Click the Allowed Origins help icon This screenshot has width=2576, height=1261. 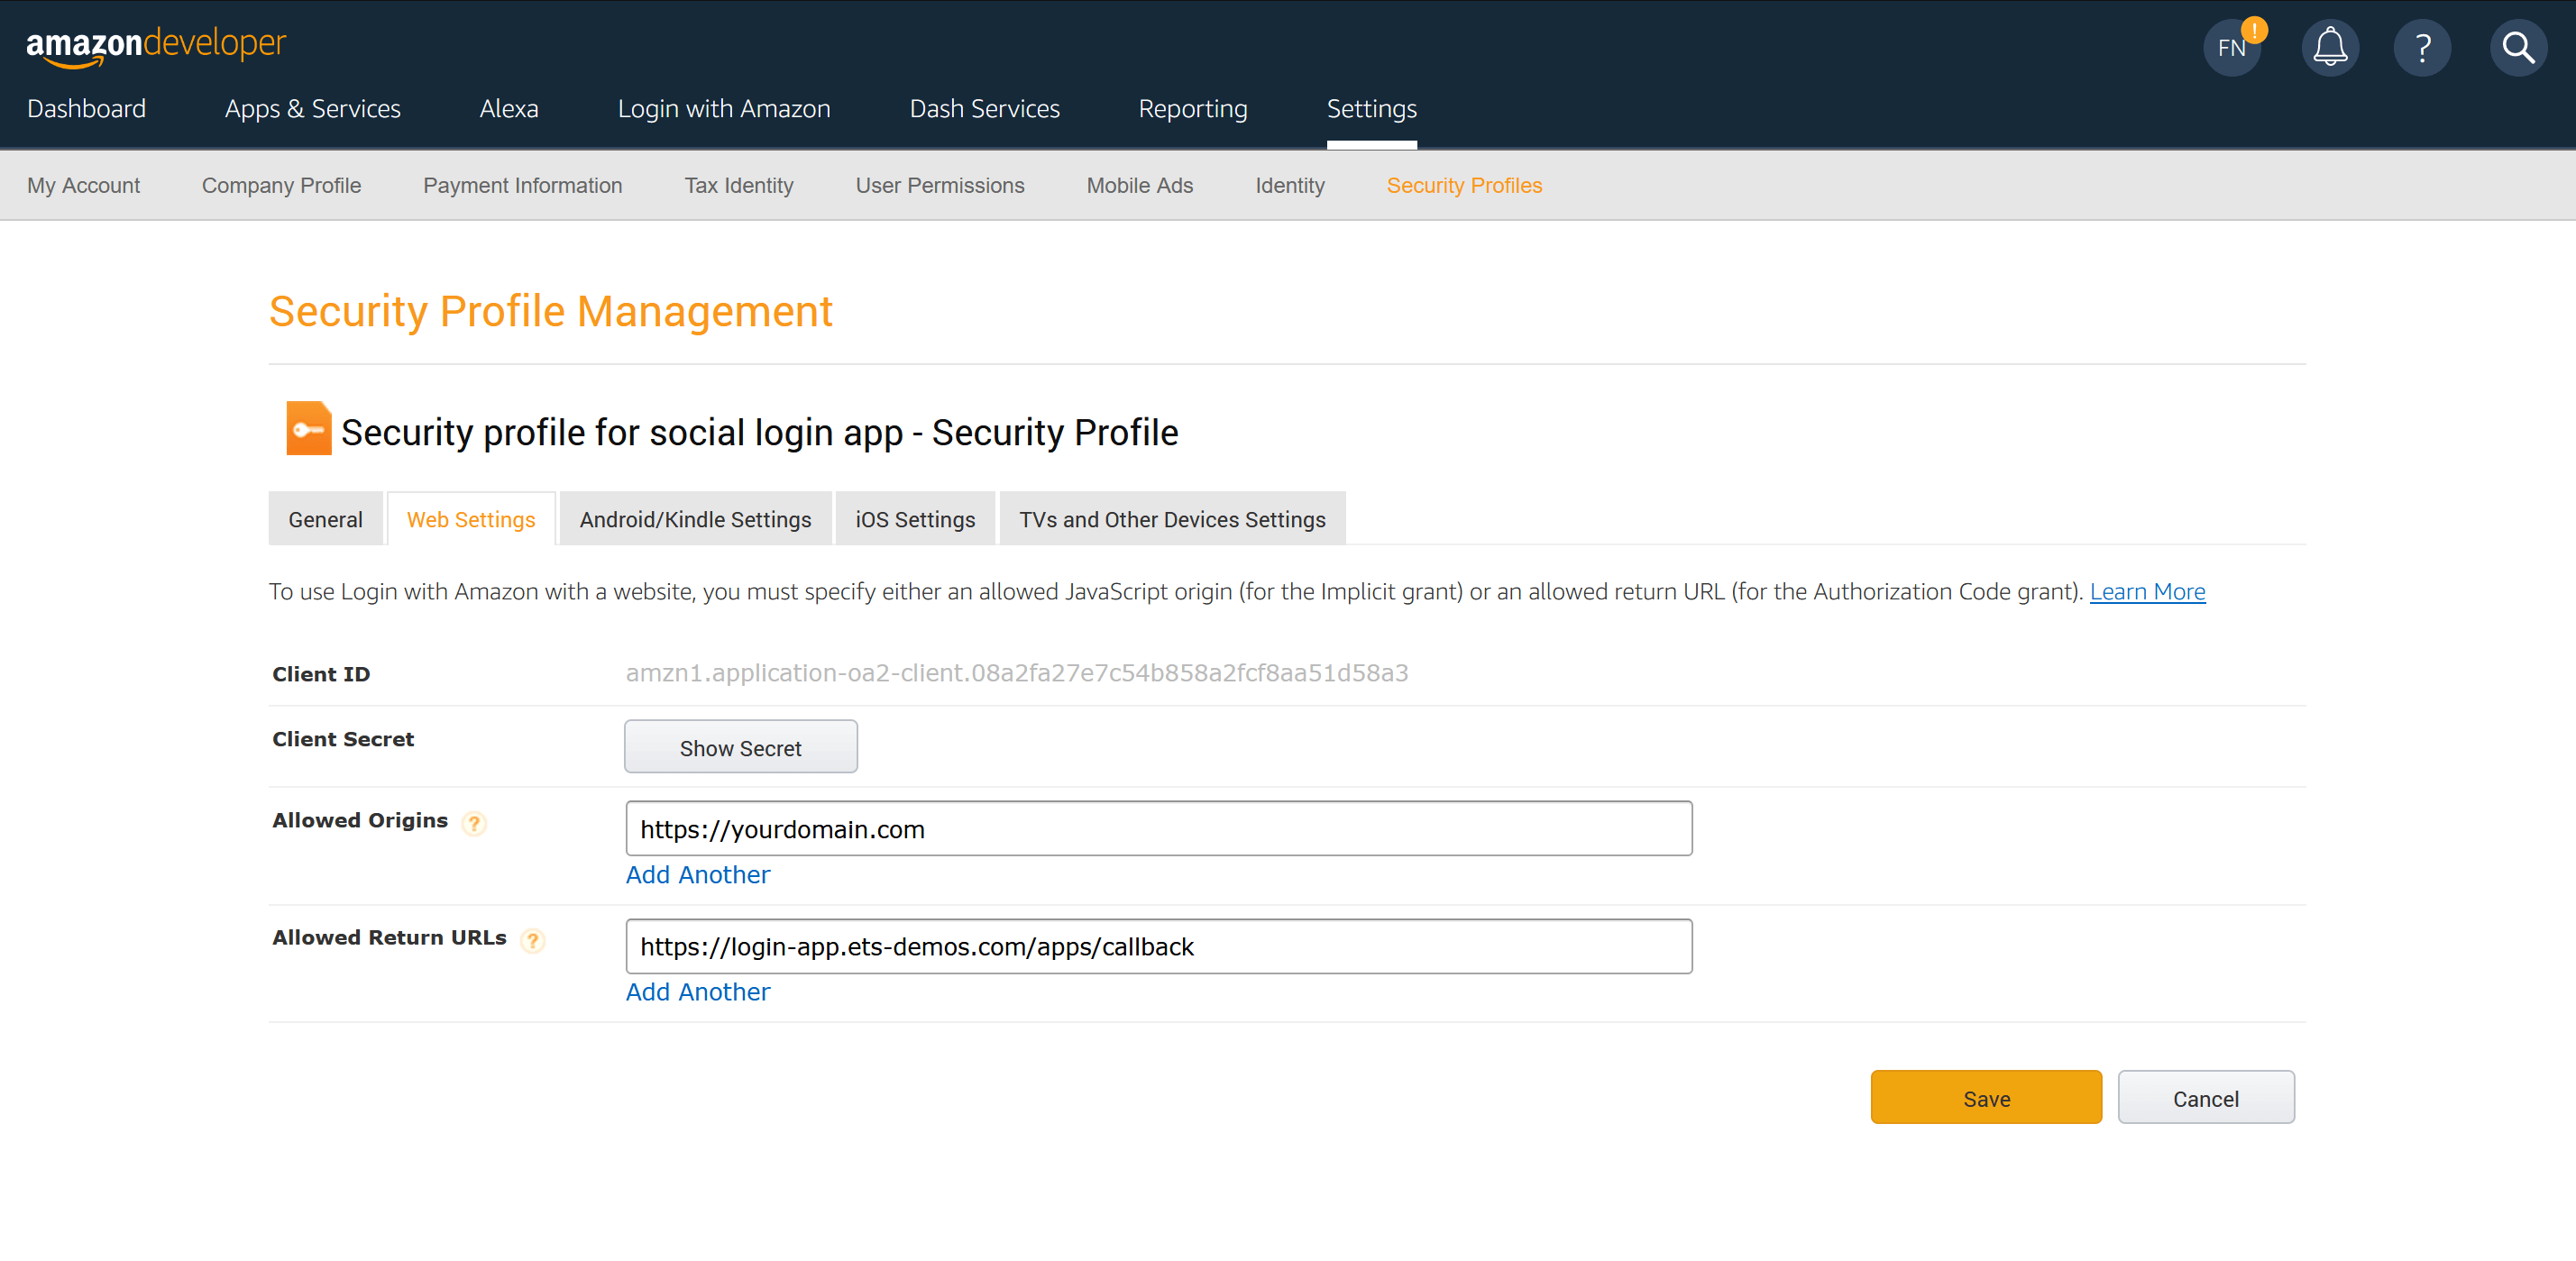coord(474,823)
